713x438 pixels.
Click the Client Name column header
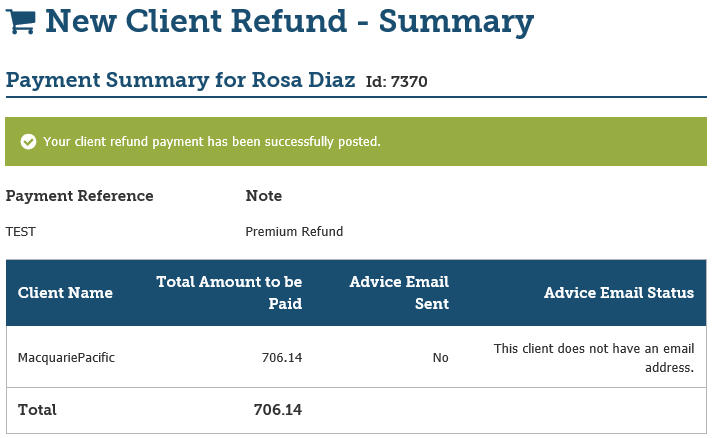click(65, 293)
